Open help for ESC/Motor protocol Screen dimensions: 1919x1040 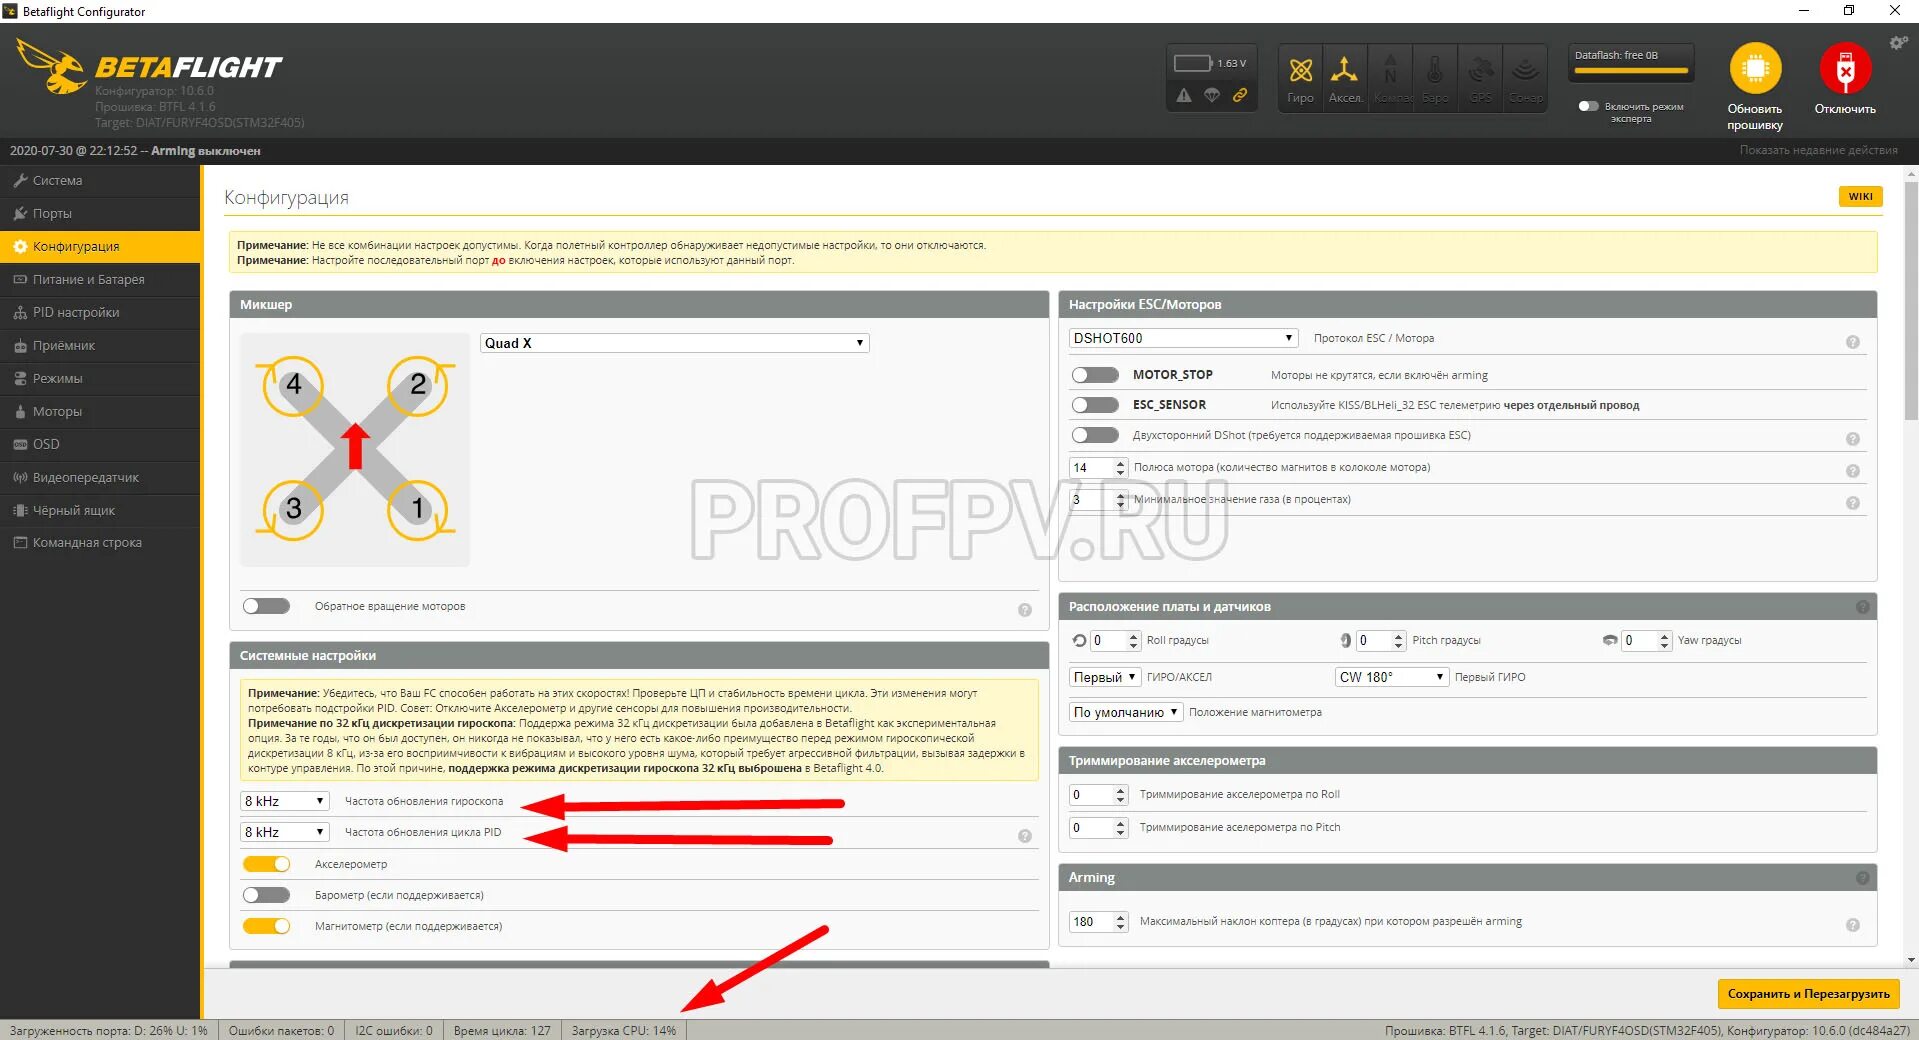pyautogui.click(x=1853, y=342)
